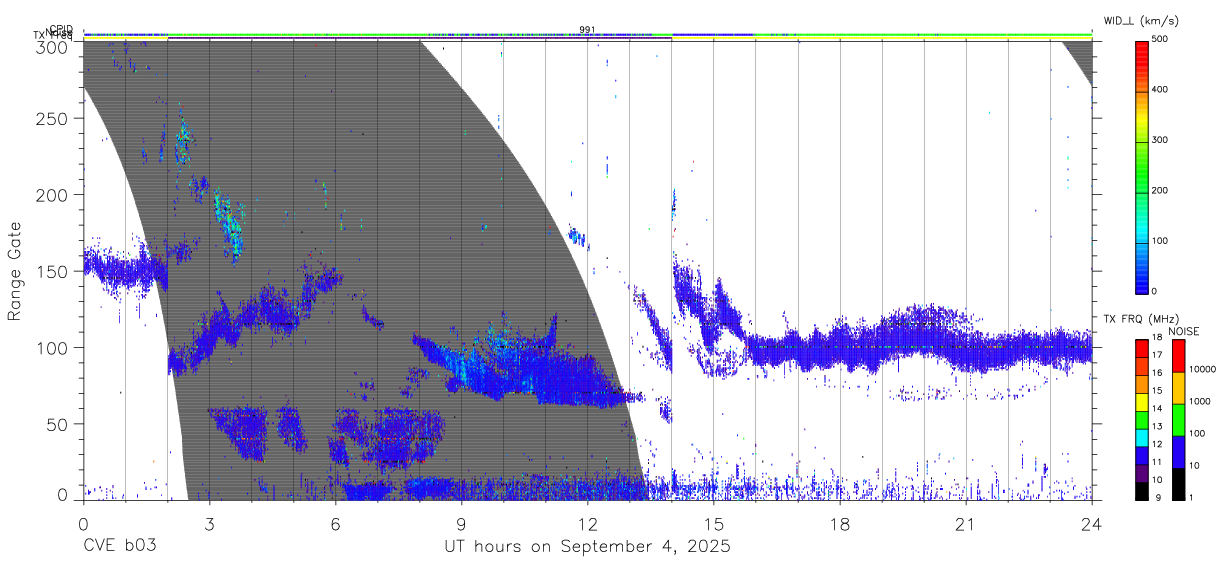Click the blue bottom section of WID colorbar
Image resolution: width=1228 pixels, height=567 pixels.
[1142, 270]
